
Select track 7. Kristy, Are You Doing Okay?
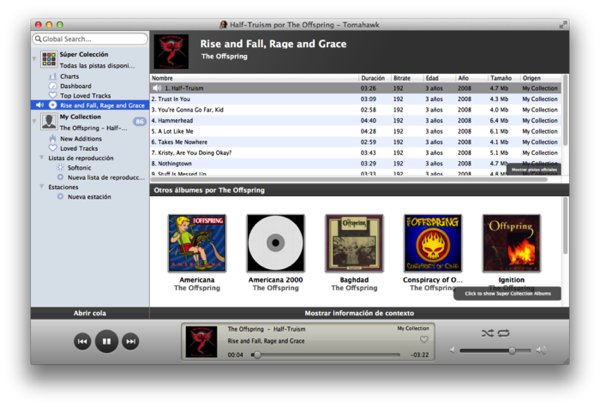click(355, 153)
